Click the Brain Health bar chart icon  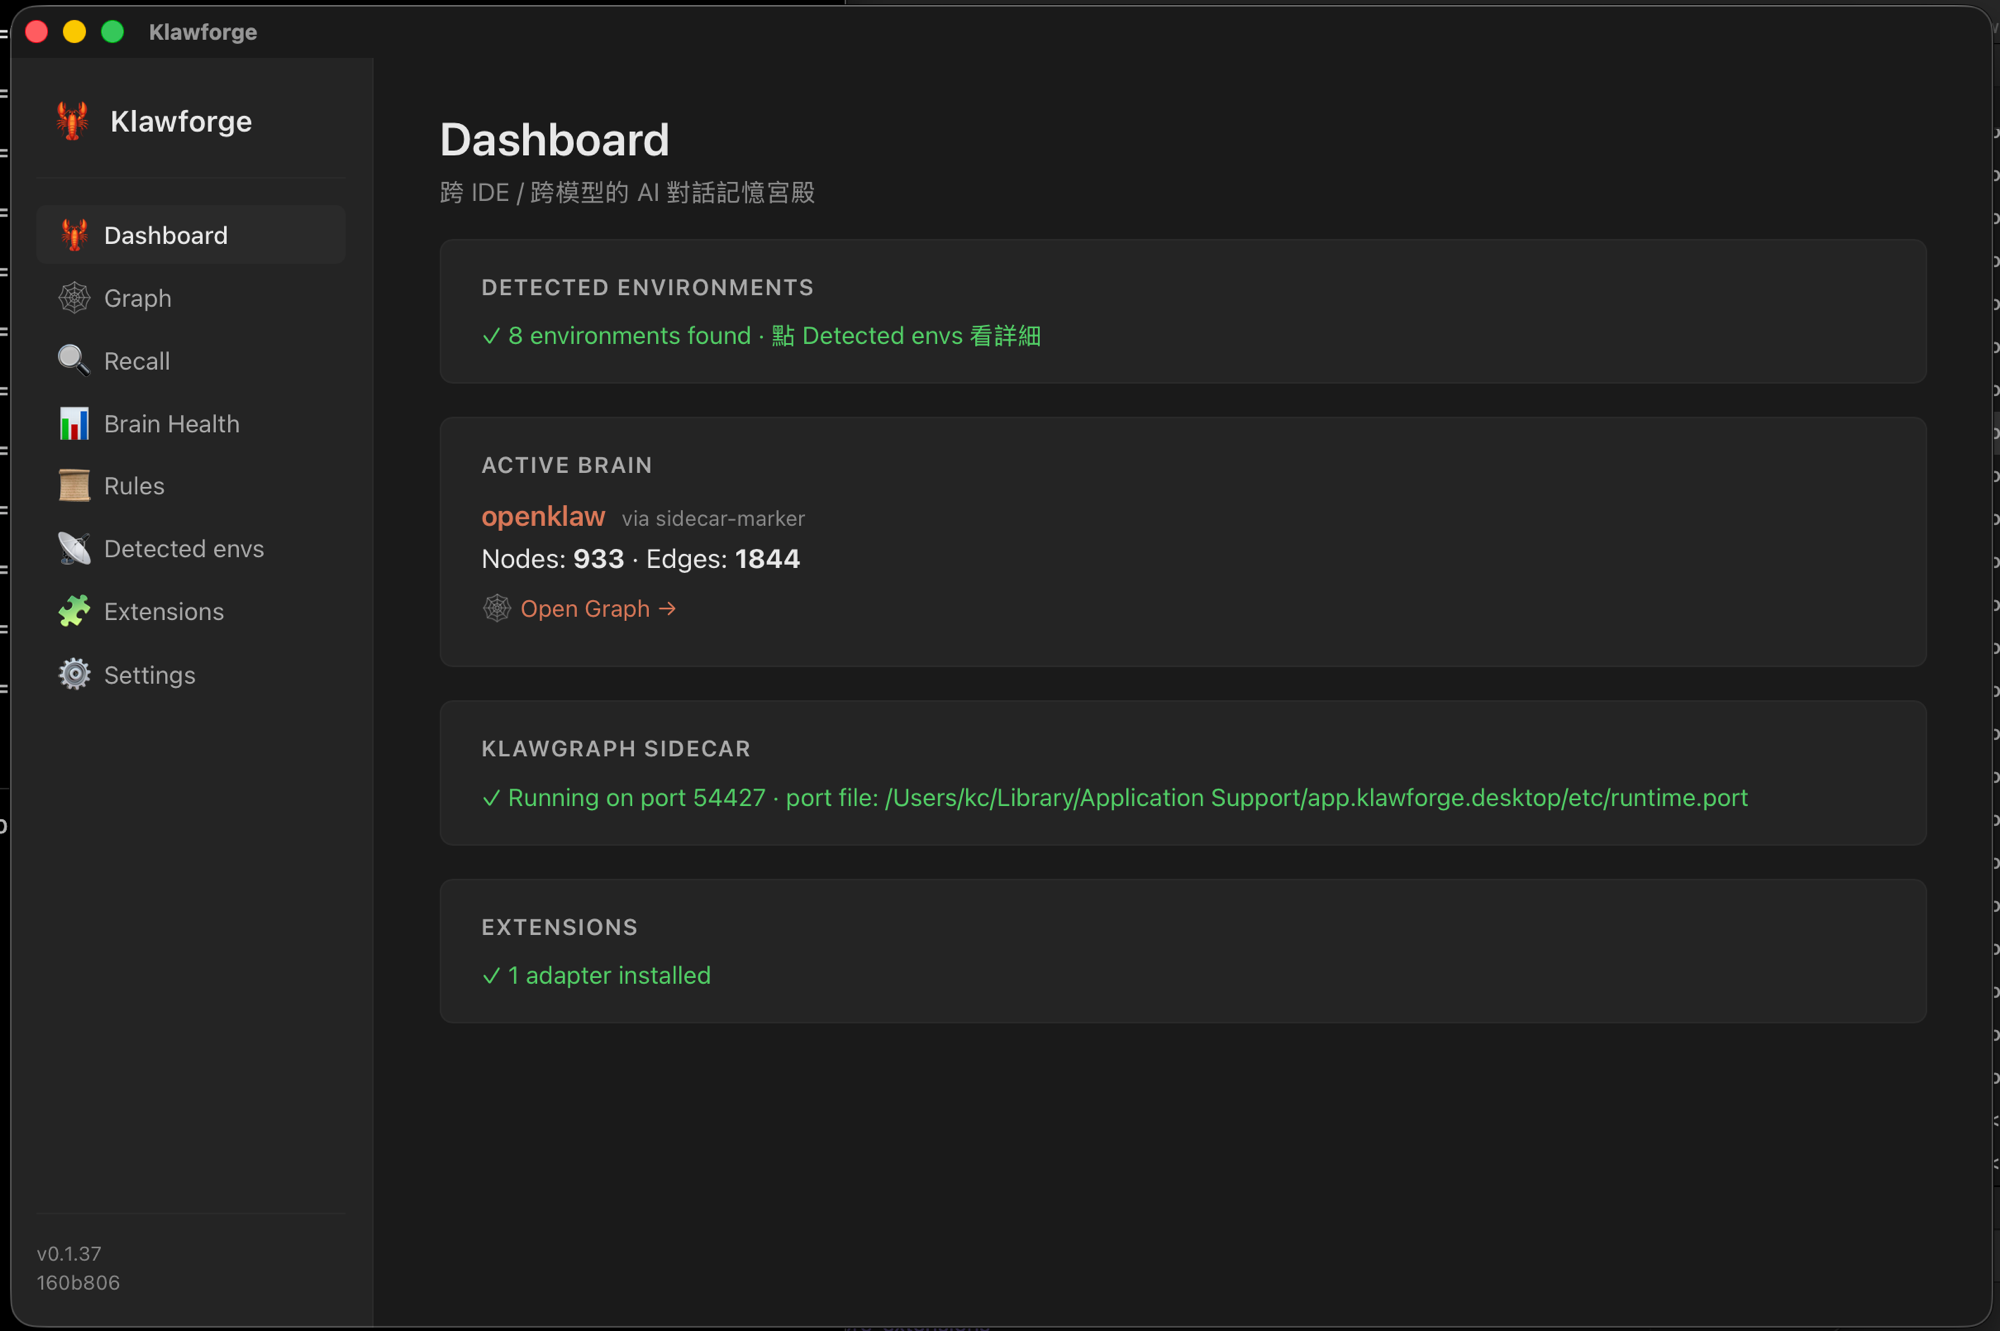coord(74,423)
